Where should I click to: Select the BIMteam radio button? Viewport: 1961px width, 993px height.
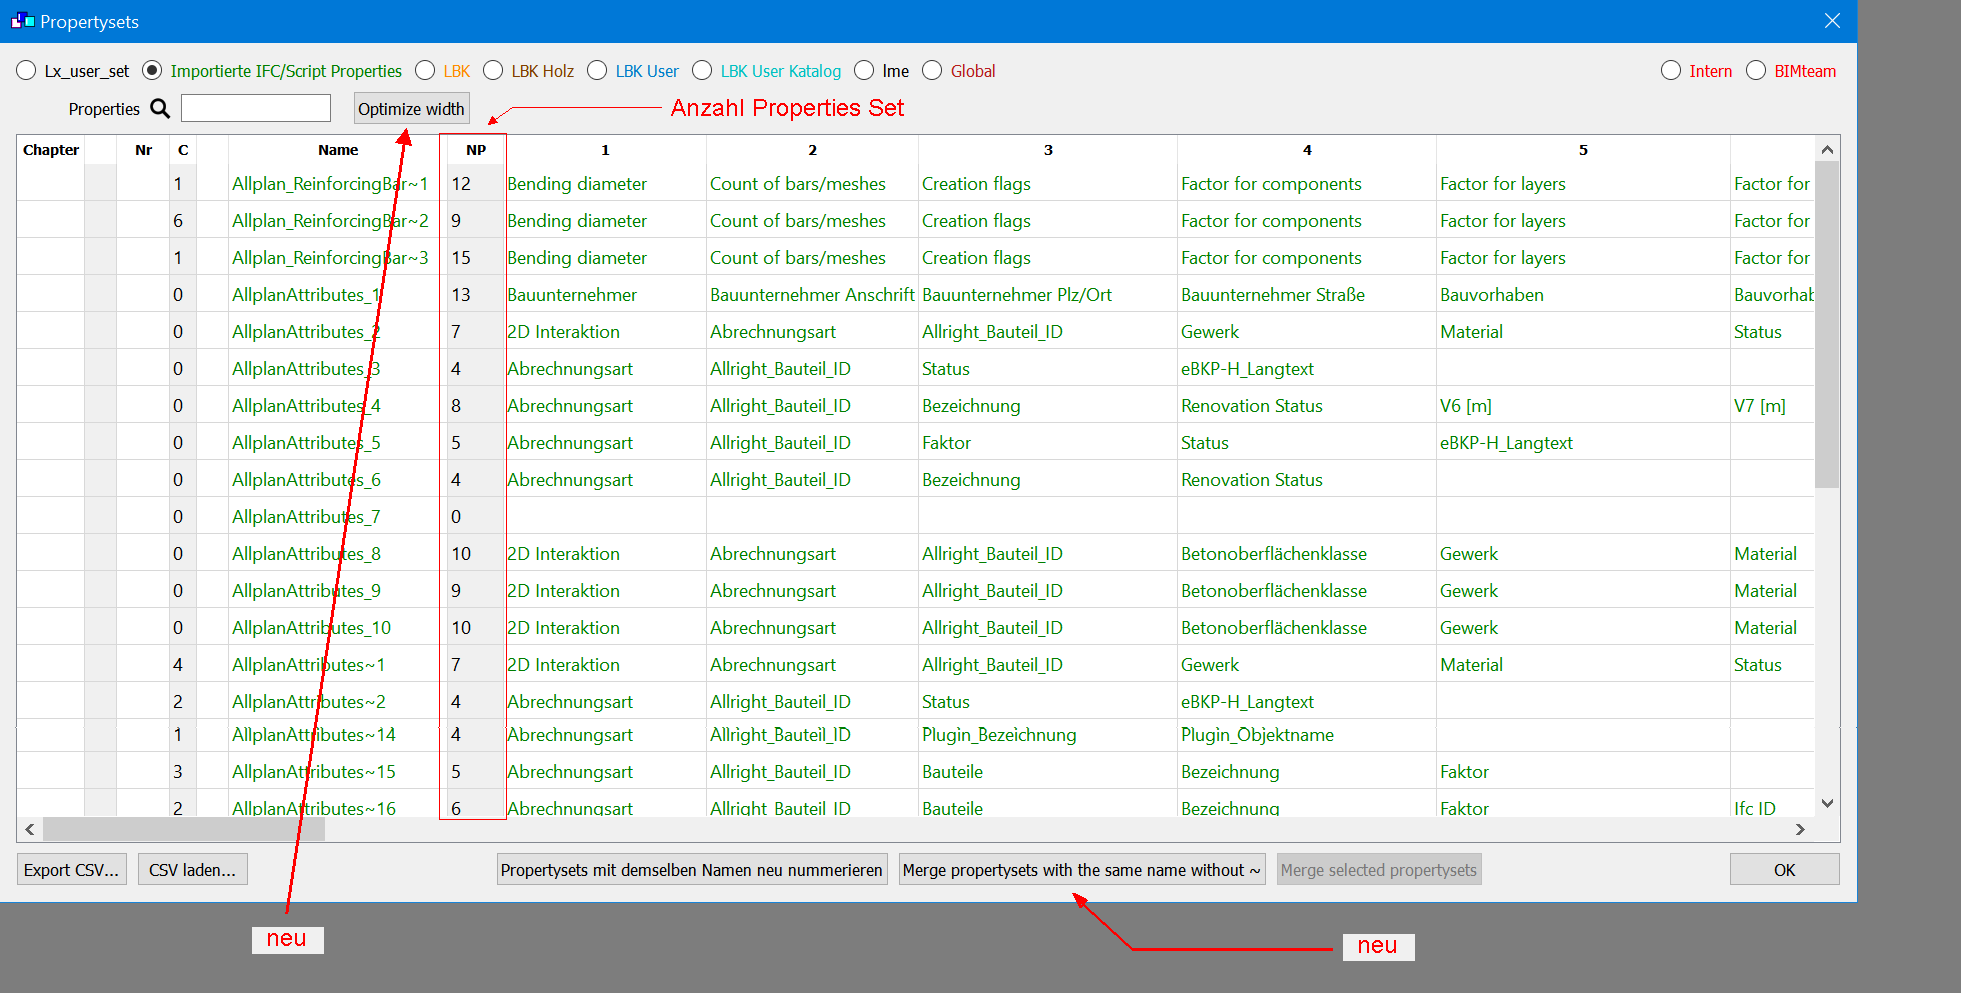[1756, 70]
